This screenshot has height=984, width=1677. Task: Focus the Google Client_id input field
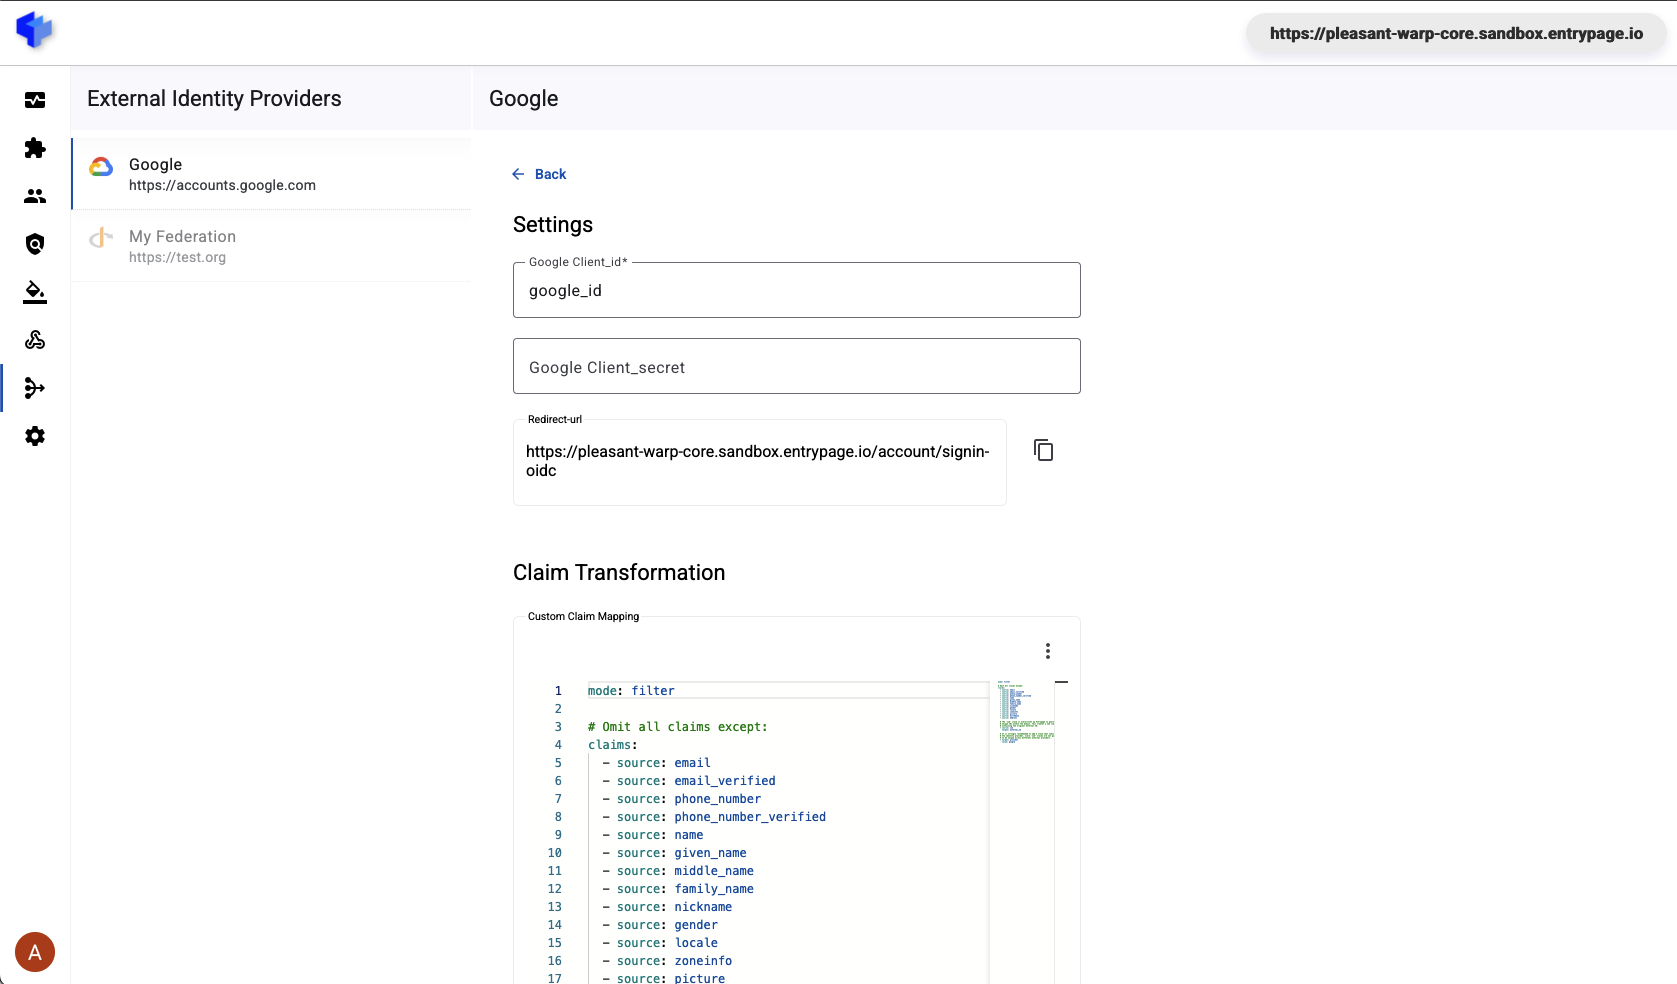796,290
